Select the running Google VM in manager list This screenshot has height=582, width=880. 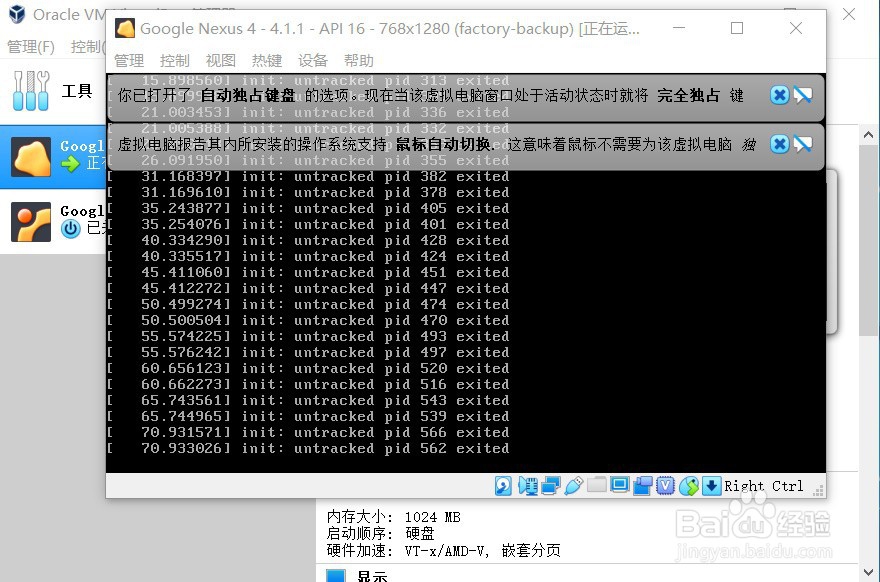53,157
